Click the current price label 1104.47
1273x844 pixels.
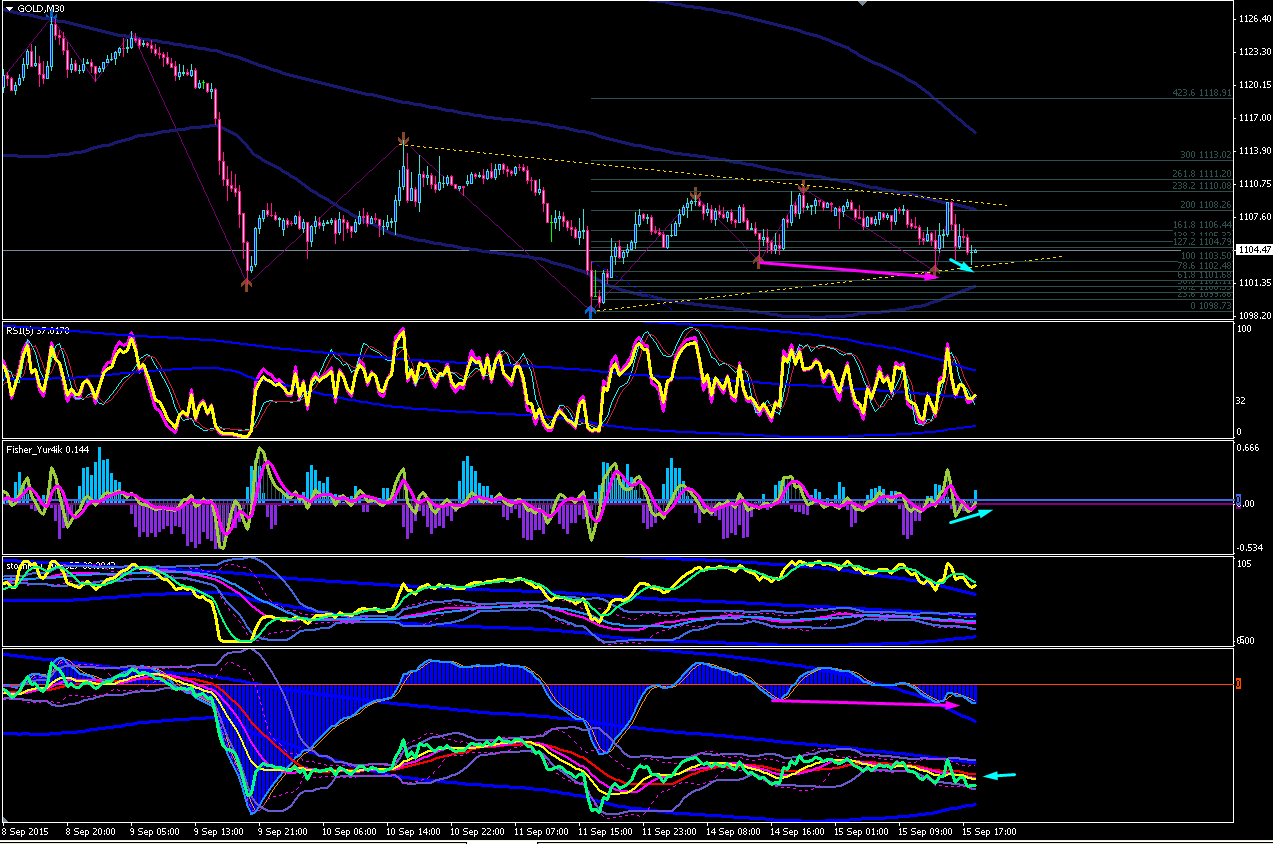pyautogui.click(x=1253, y=250)
